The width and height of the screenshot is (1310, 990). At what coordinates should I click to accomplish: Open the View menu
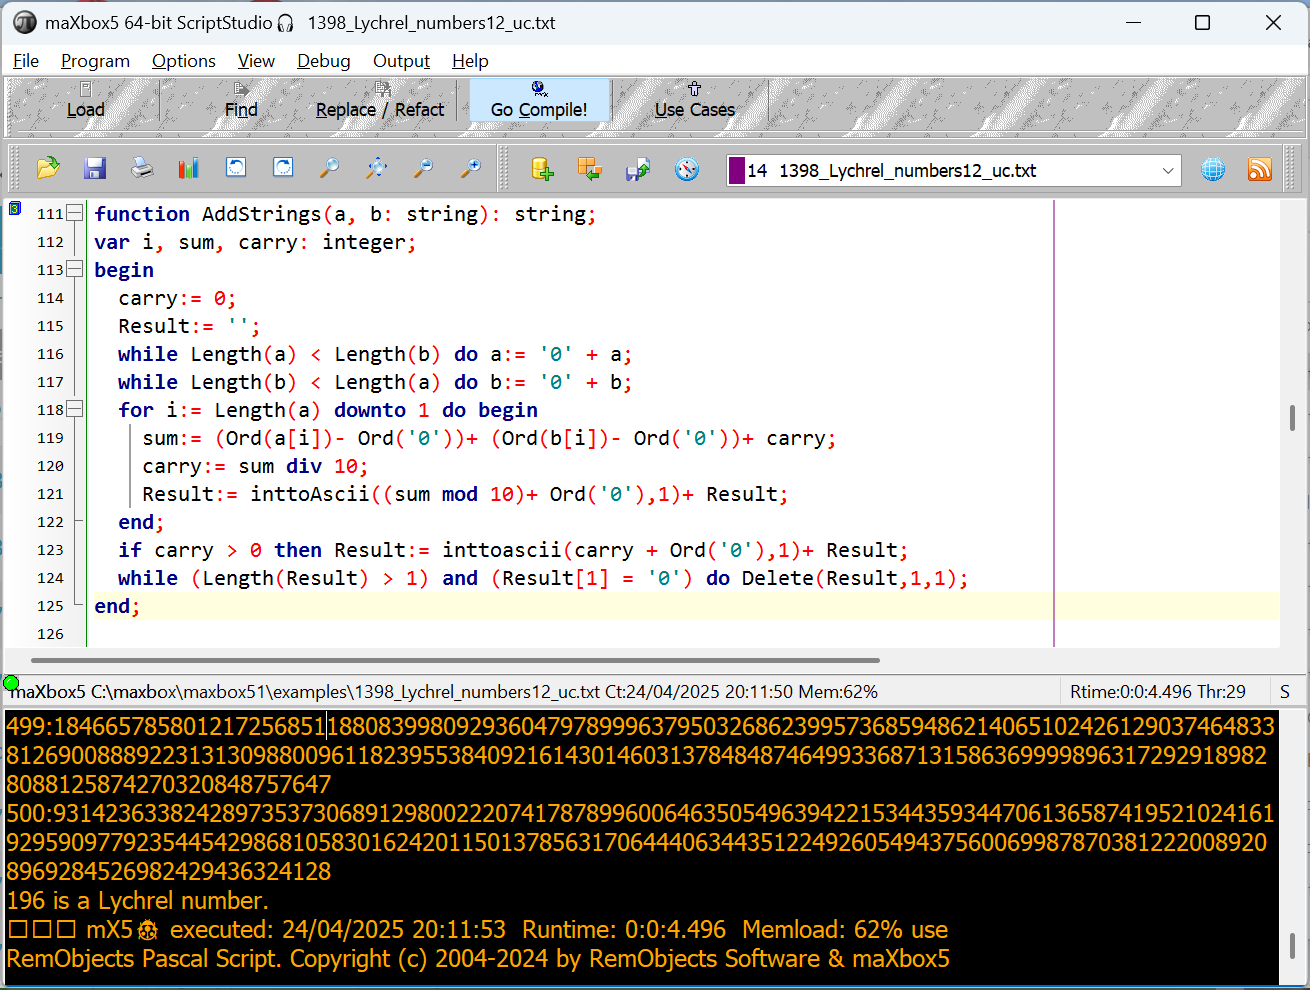256,61
